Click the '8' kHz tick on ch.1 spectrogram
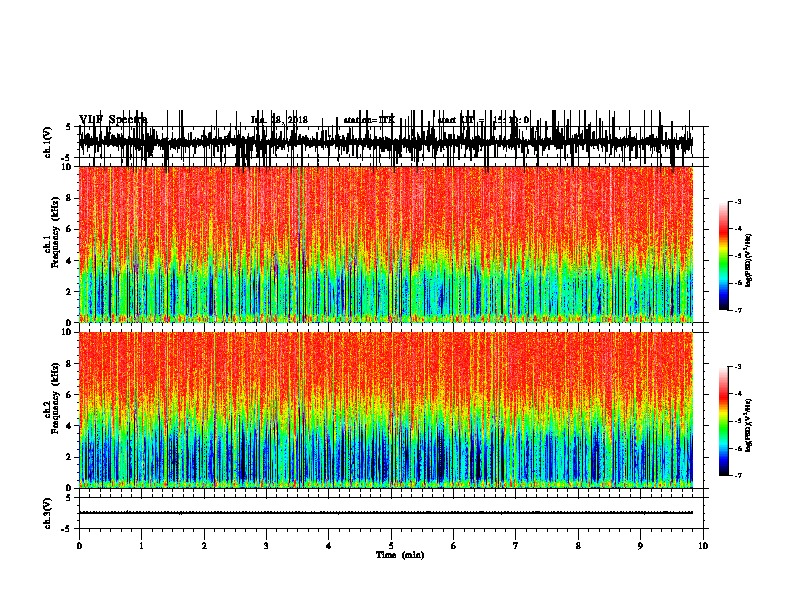This screenshot has width=792, height=612. pos(69,198)
